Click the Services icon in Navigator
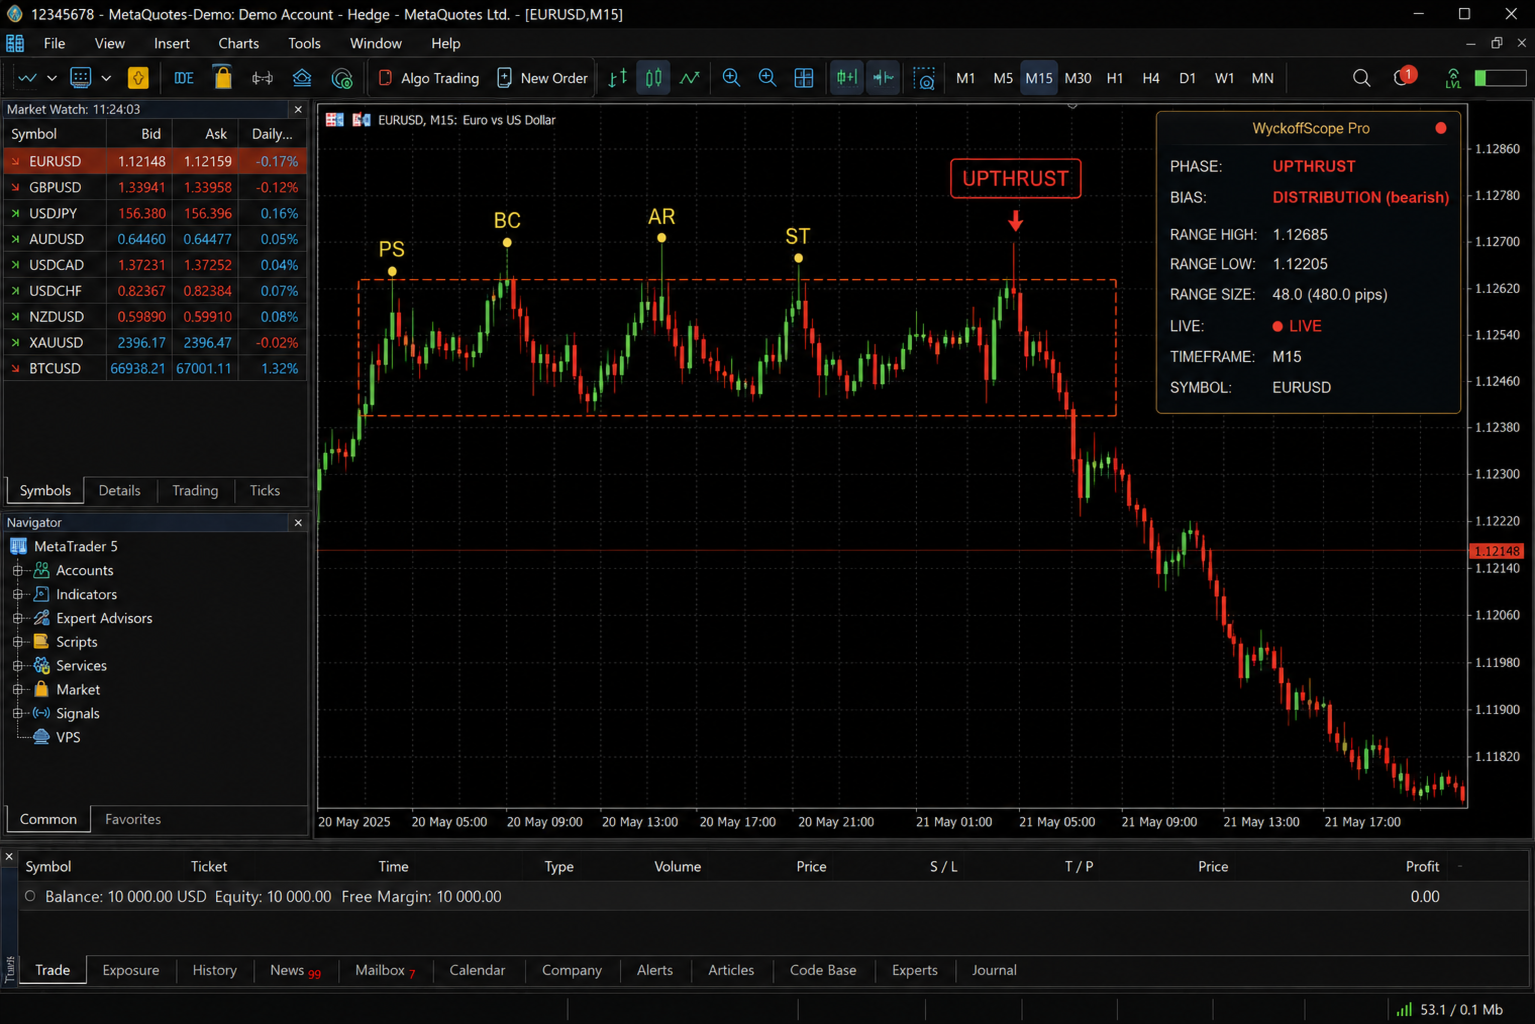This screenshot has width=1535, height=1024. point(42,666)
